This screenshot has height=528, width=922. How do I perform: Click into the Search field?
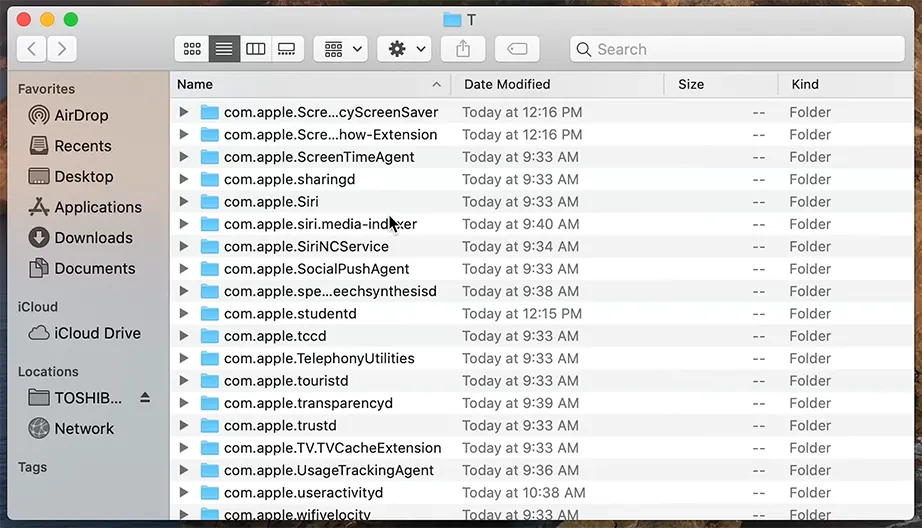(737, 49)
